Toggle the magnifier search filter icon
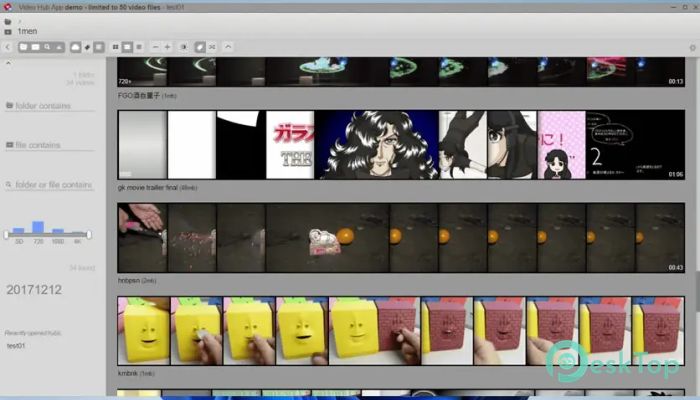The image size is (700, 400). pyautogui.click(x=47, y=47)
